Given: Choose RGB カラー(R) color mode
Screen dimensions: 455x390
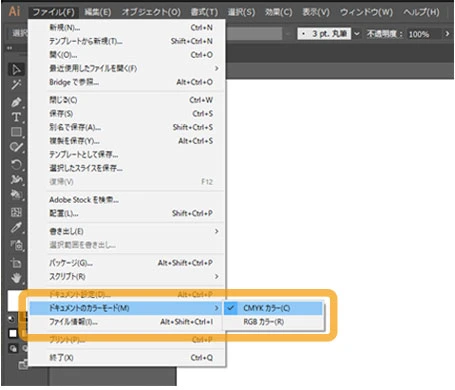Looking at the screenshot, I should (273, 322).
